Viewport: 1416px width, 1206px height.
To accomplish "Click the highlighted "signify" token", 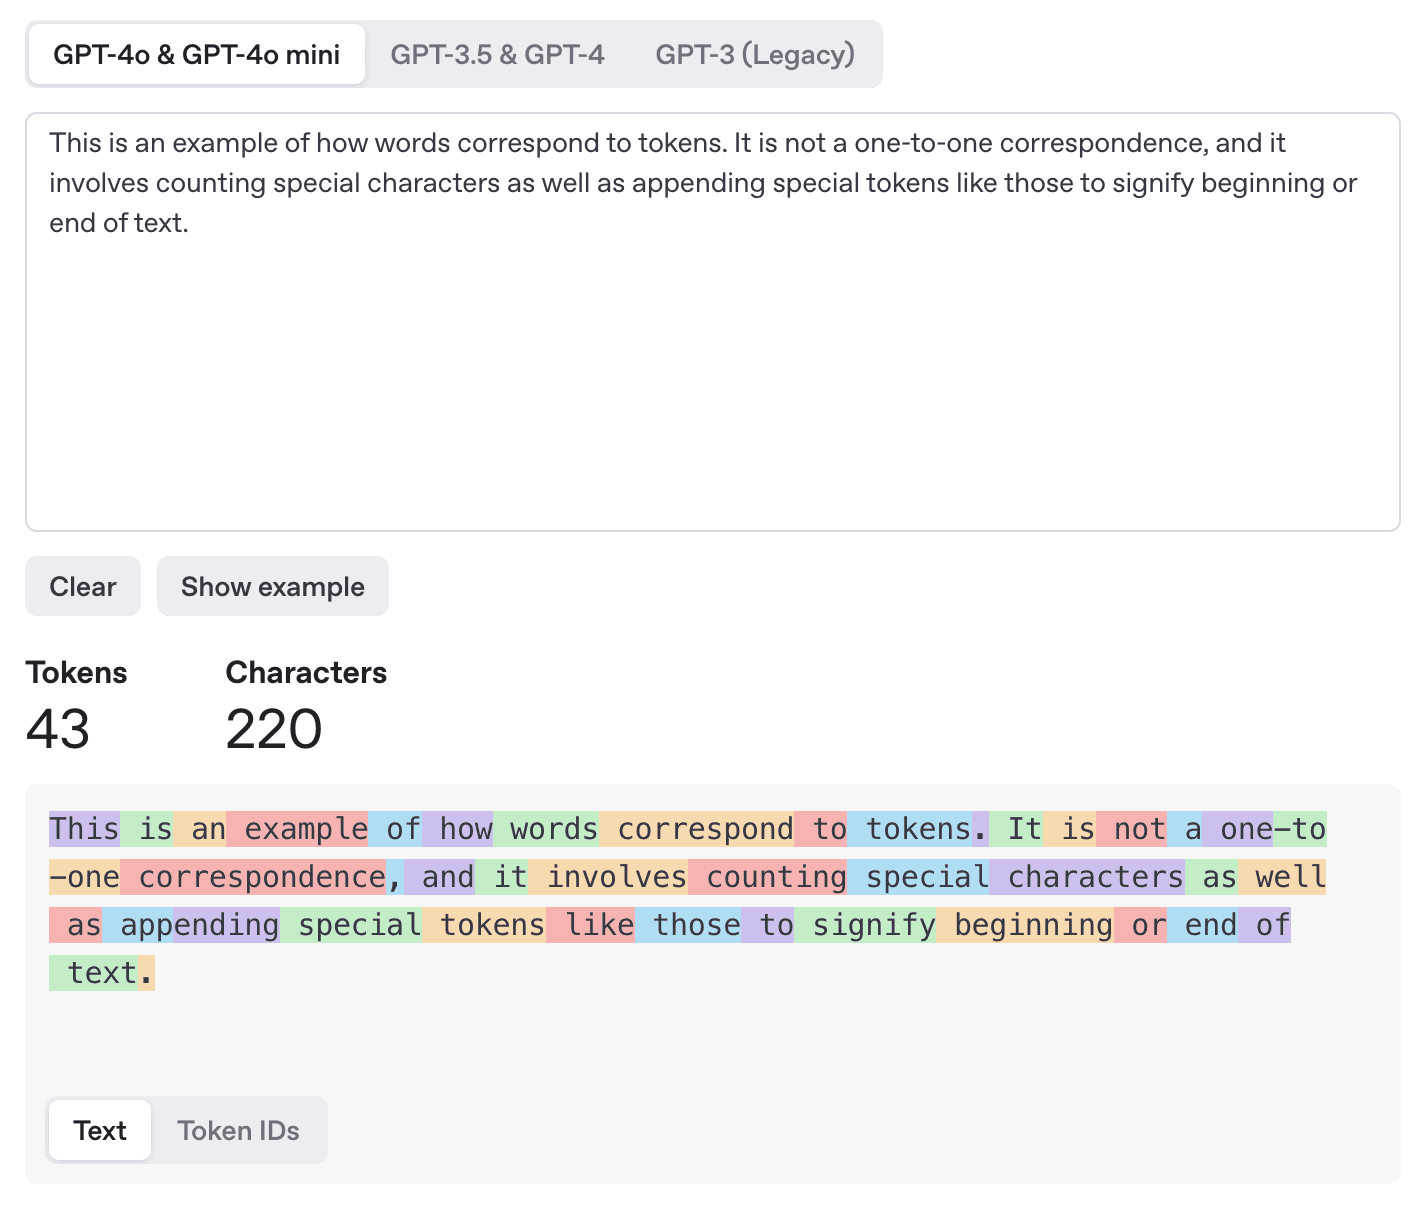I will (866, 925).
